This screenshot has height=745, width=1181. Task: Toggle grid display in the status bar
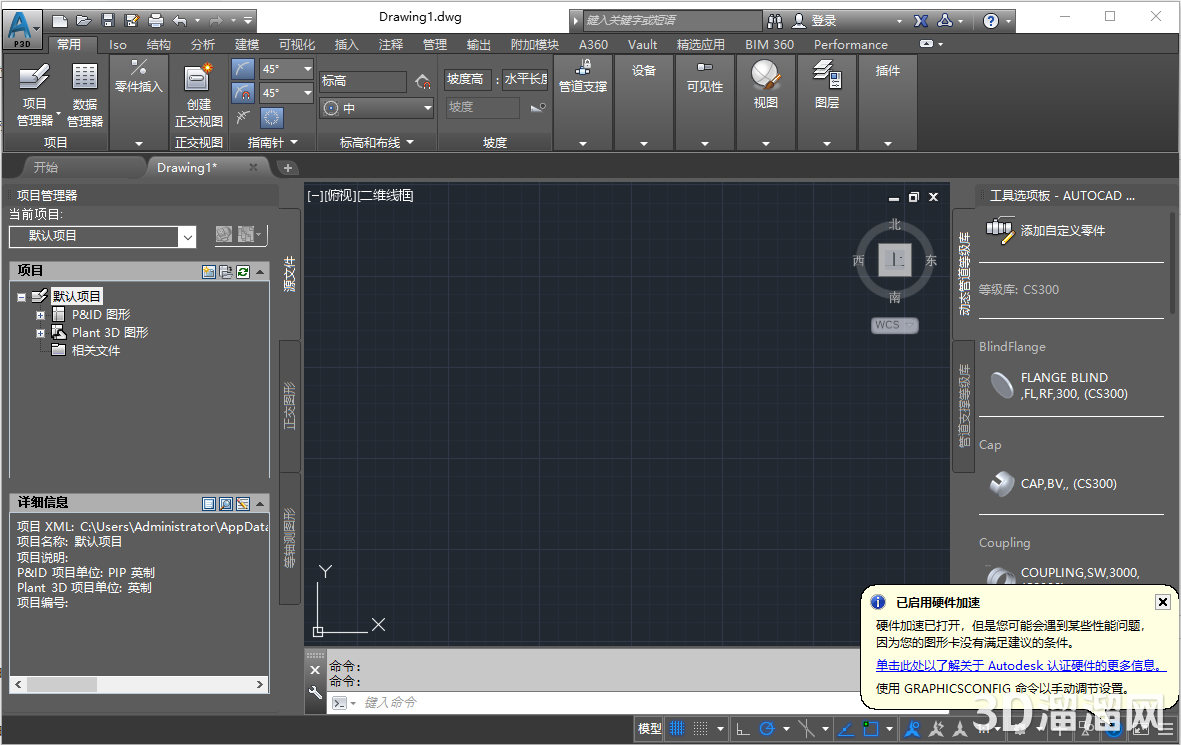[676, 729]
